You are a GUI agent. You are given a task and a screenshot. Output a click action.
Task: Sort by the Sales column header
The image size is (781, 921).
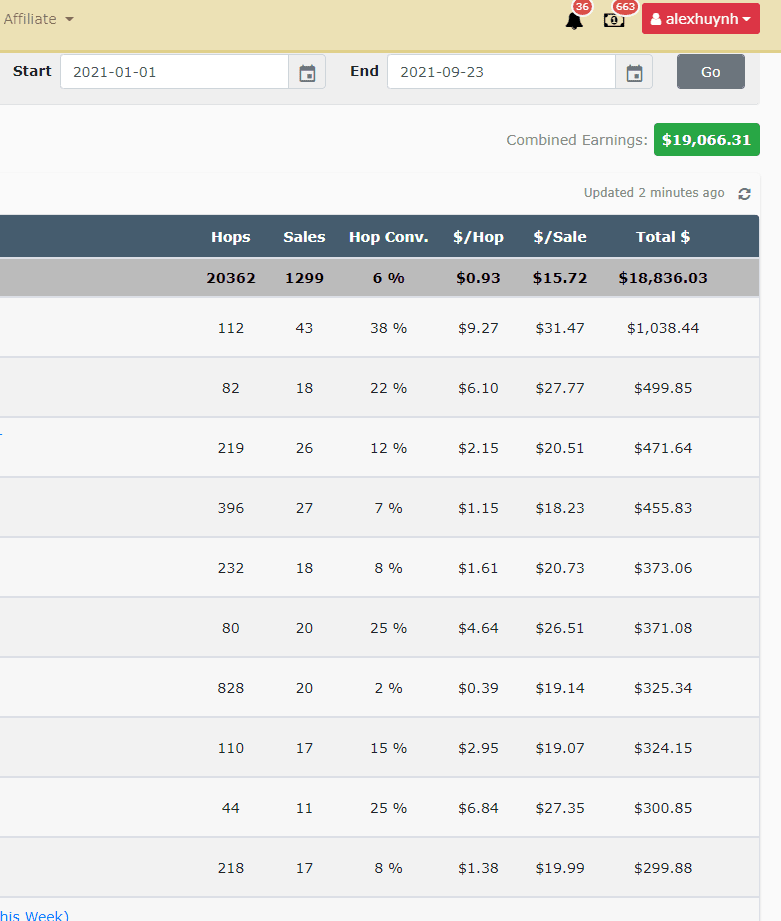(304, 237)
